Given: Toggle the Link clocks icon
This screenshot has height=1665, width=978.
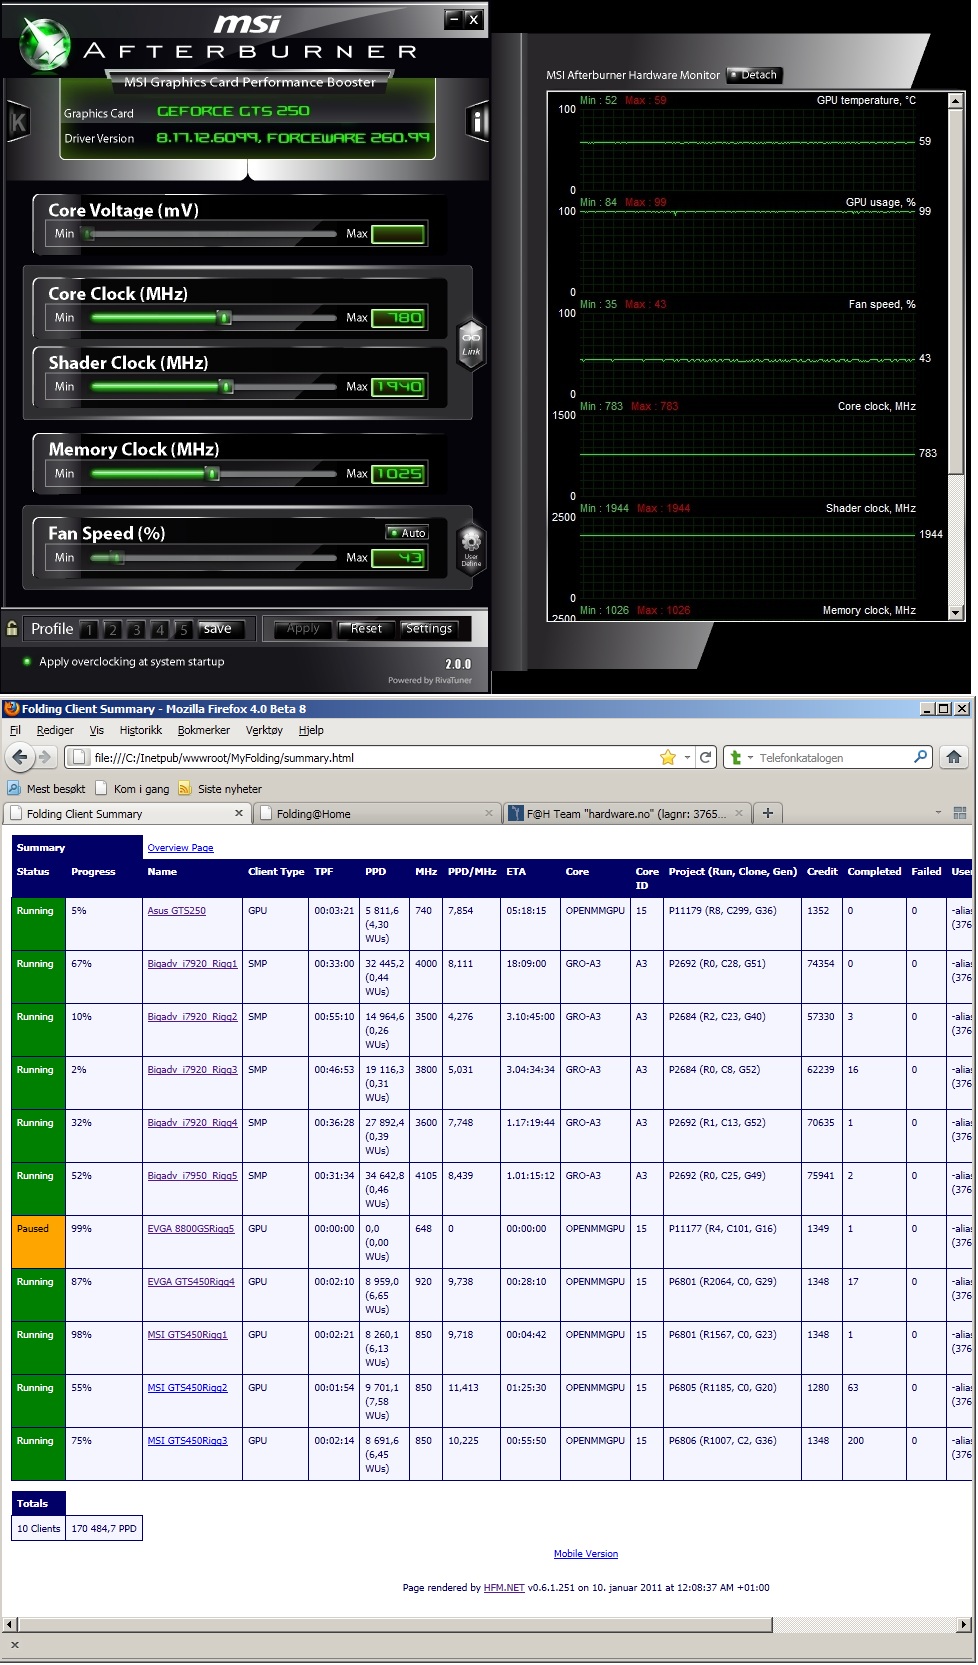Looking at the screenshot, I should pos(470,343).
